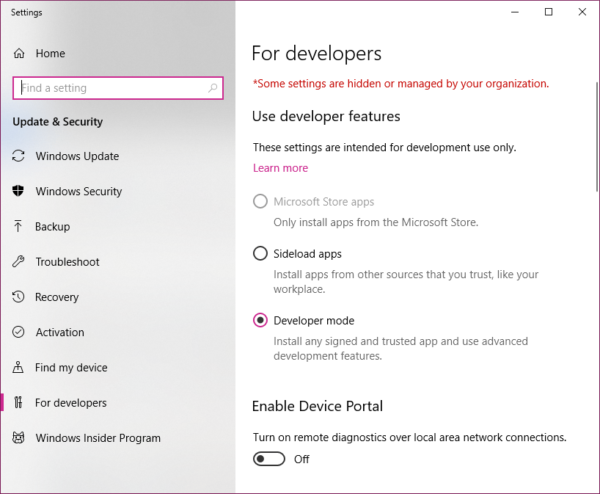
Task: Maximize the Settings window
Action: (549, 12)
